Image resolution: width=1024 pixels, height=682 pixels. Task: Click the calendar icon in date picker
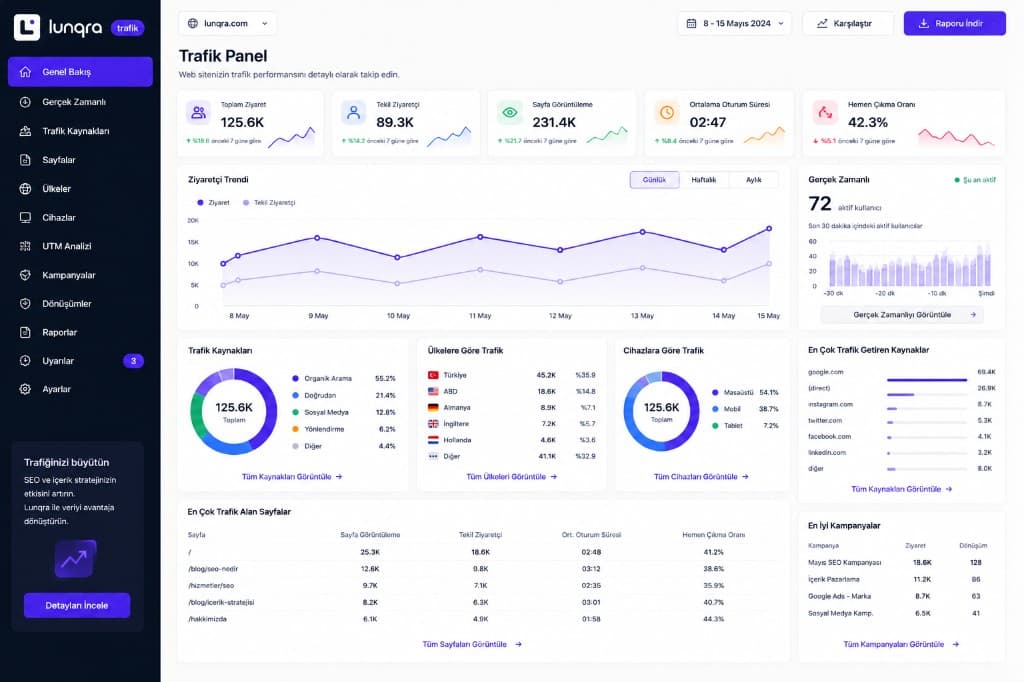coord(691,24)
